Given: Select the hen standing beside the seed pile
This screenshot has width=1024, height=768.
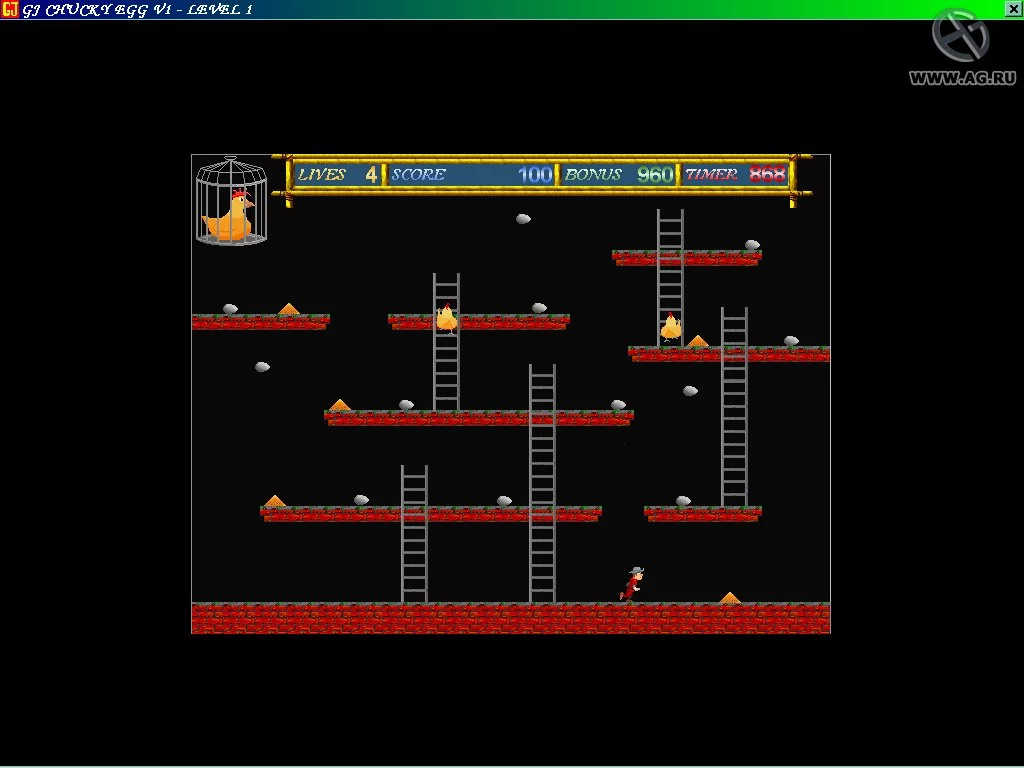Looking at the screenshot, I should (670, 327).
